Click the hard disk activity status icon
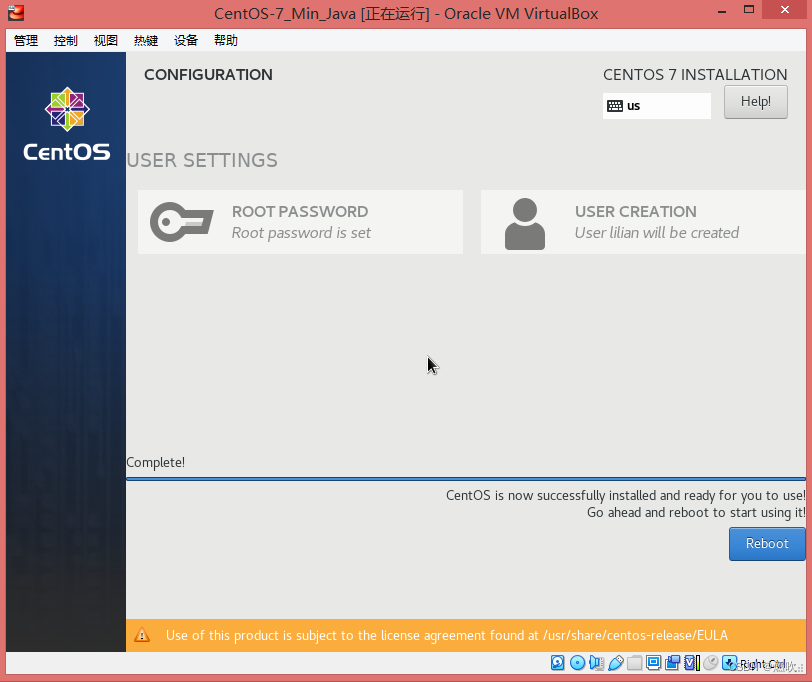The image size is (812, 682). [x=558, y=663]
